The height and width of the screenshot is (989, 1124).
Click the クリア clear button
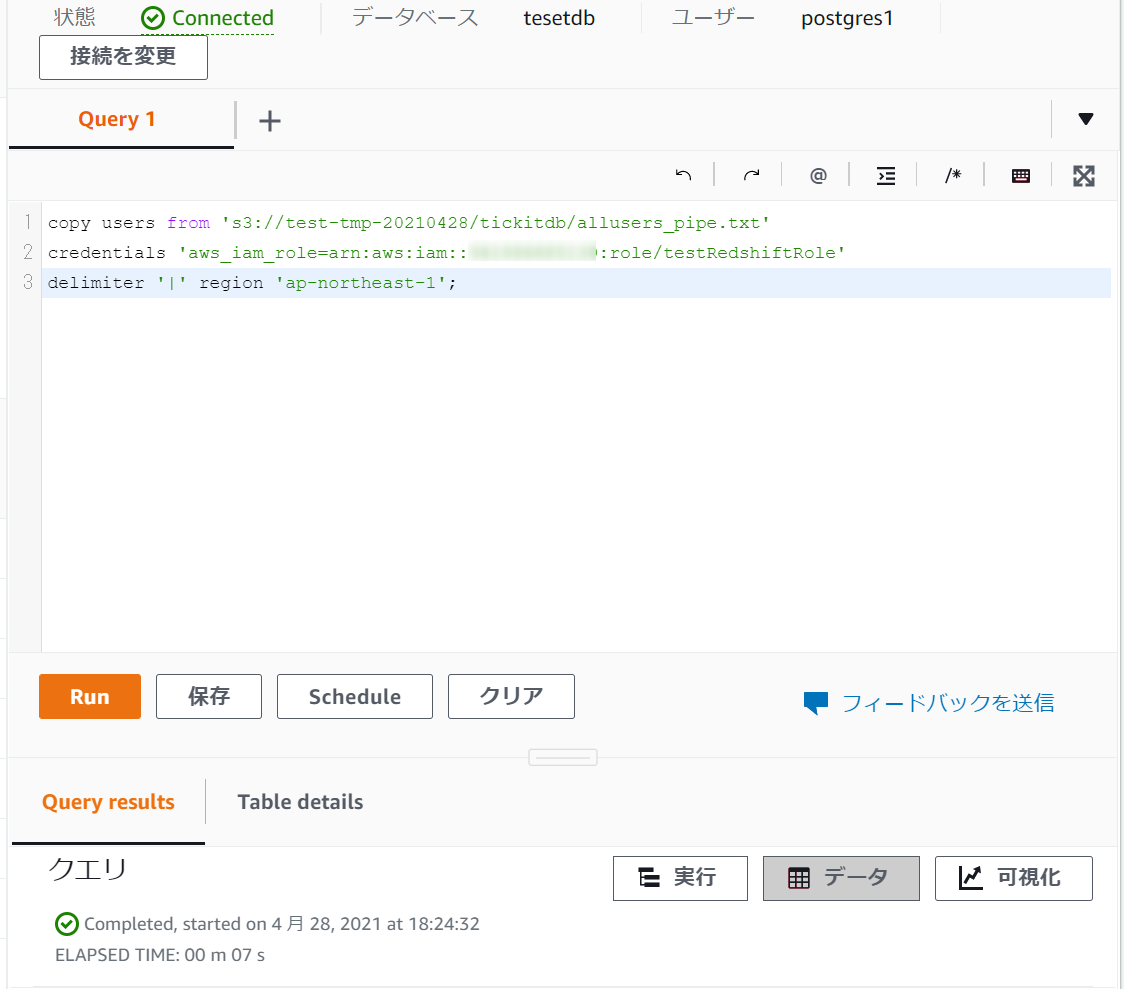(x=511, y=696)
